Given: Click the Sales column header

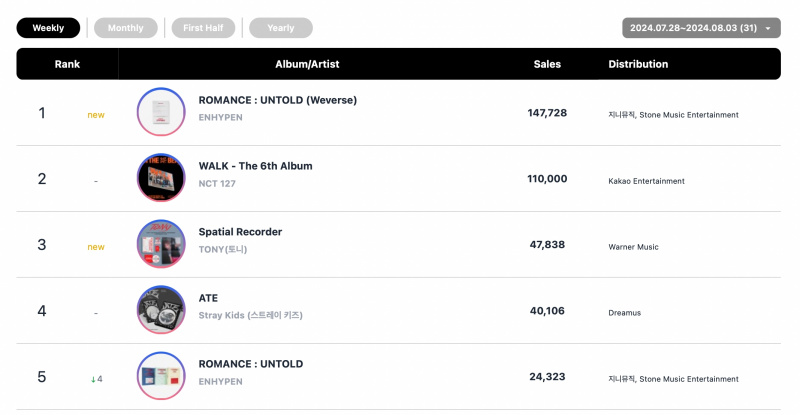Looking at the screenshot, I should (x=547, y=64).
